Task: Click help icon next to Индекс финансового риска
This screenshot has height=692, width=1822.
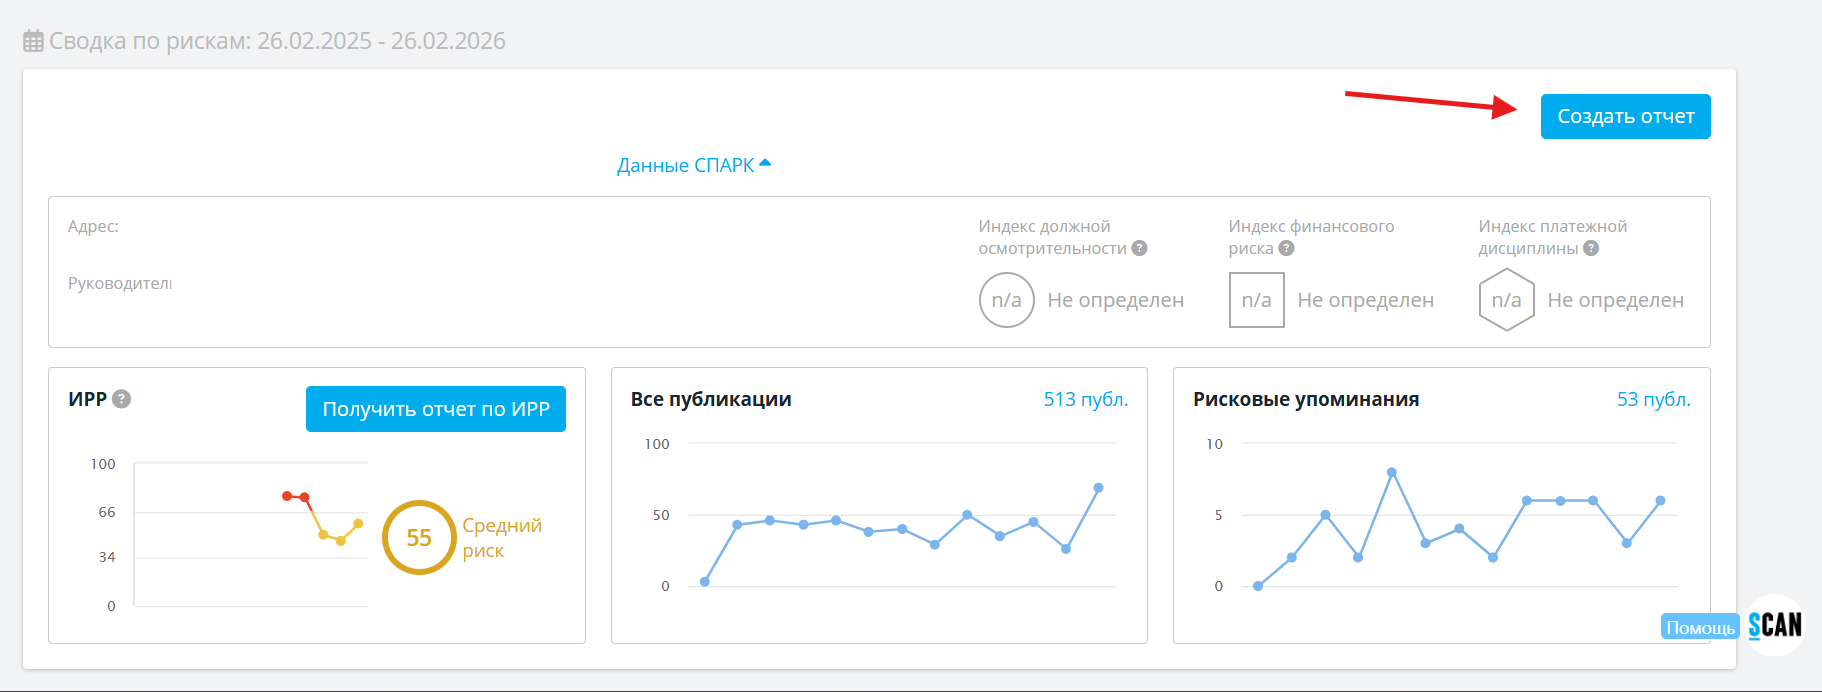Action: coord(1286,248)
